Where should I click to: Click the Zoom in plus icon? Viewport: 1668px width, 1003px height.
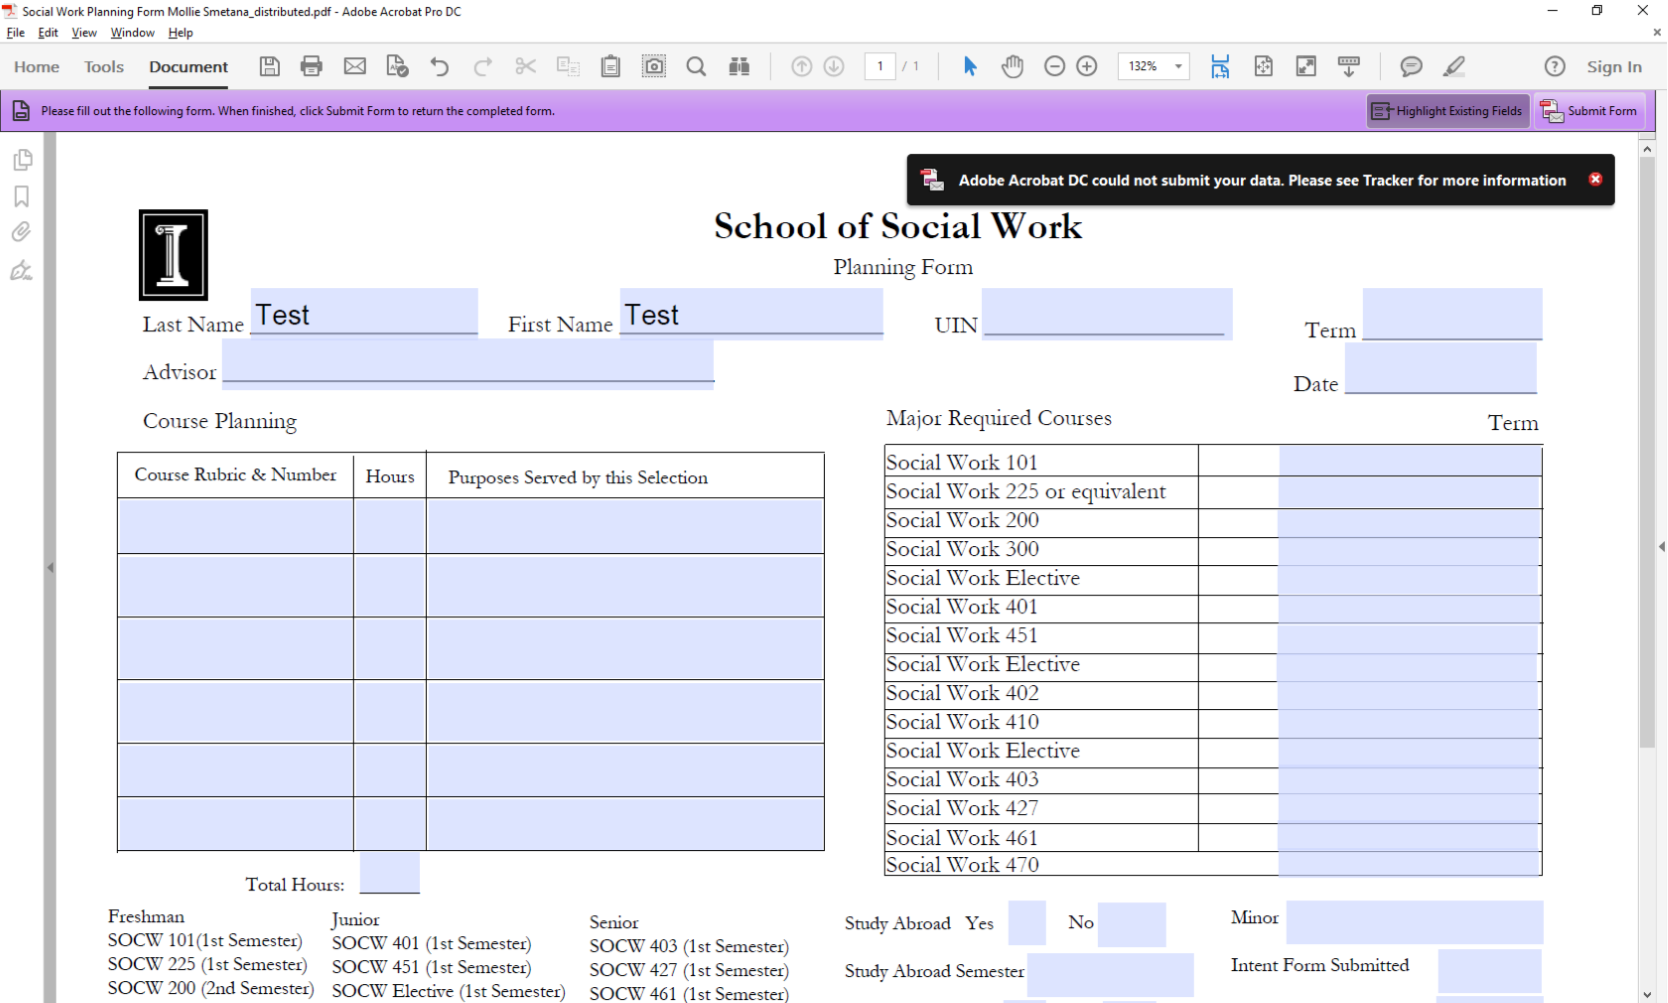pyautogui.click(x=1087, y=67)
